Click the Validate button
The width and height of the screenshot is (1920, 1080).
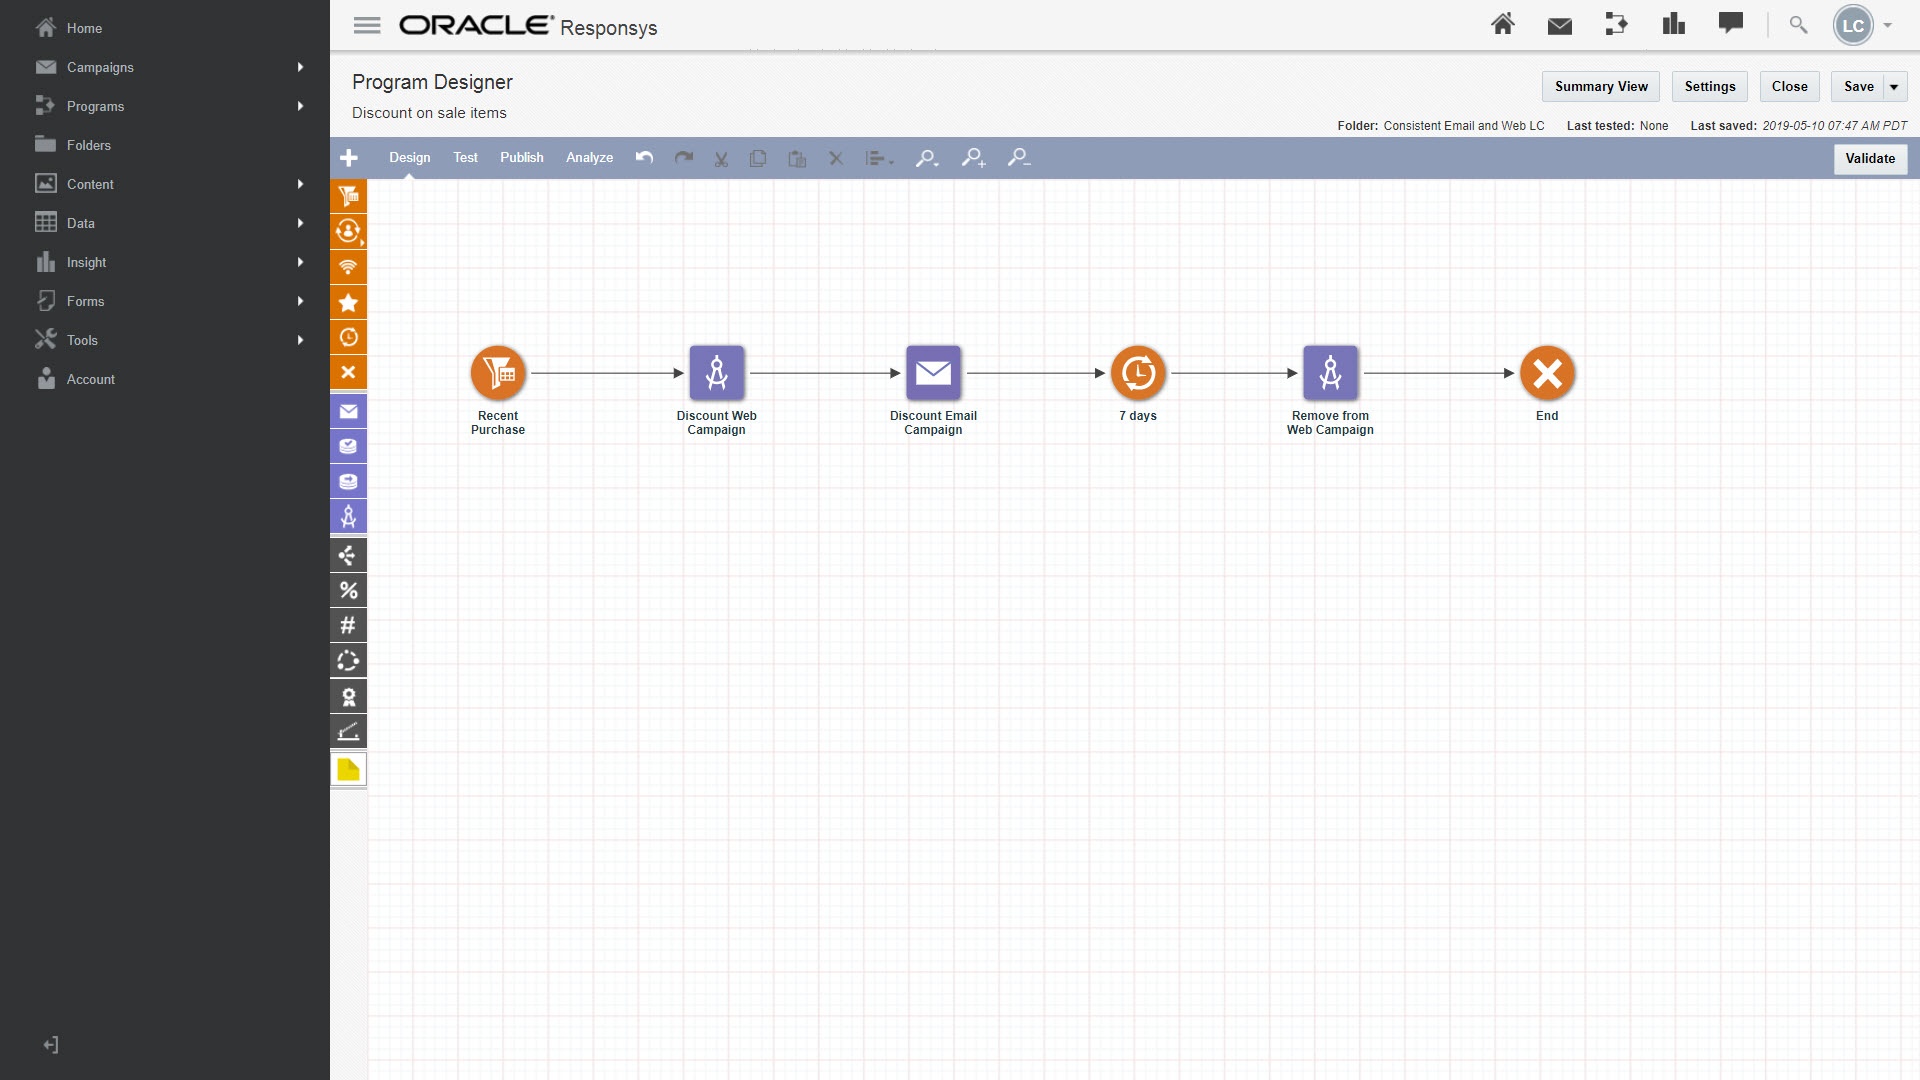[x=1869, y=158]
